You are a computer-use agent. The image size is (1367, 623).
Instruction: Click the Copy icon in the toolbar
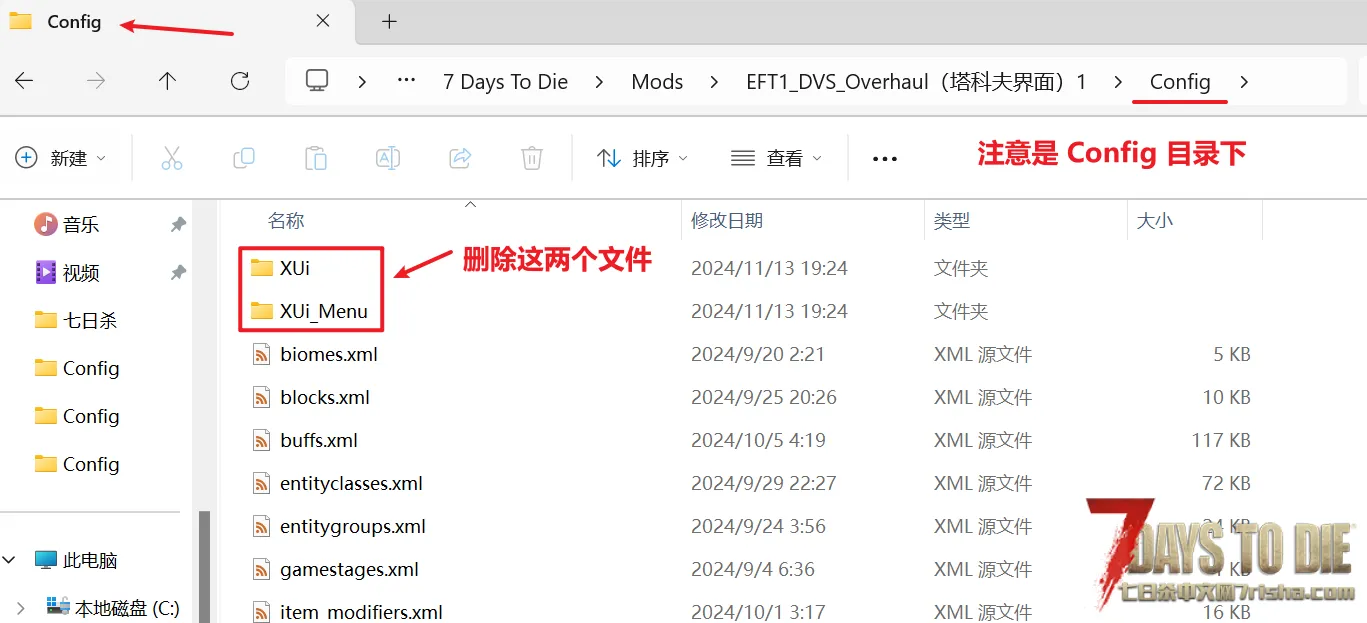(243, 158)
